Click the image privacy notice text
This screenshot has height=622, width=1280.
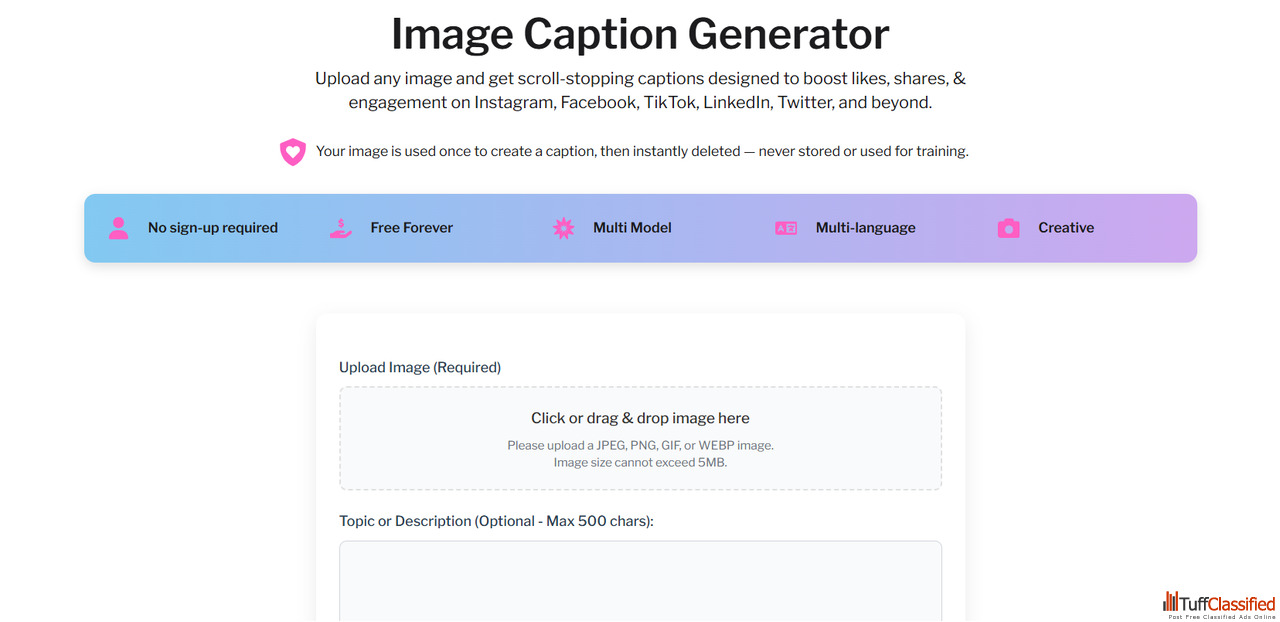click(x=642, y=152)
